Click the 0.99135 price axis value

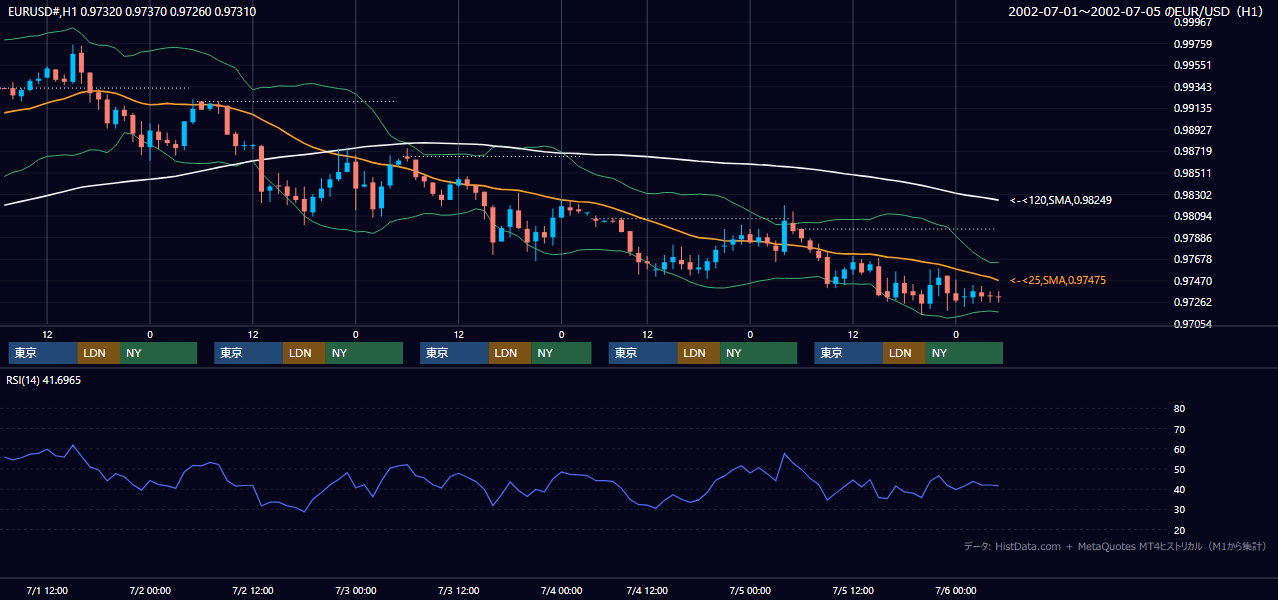(x=1192, y=108)
